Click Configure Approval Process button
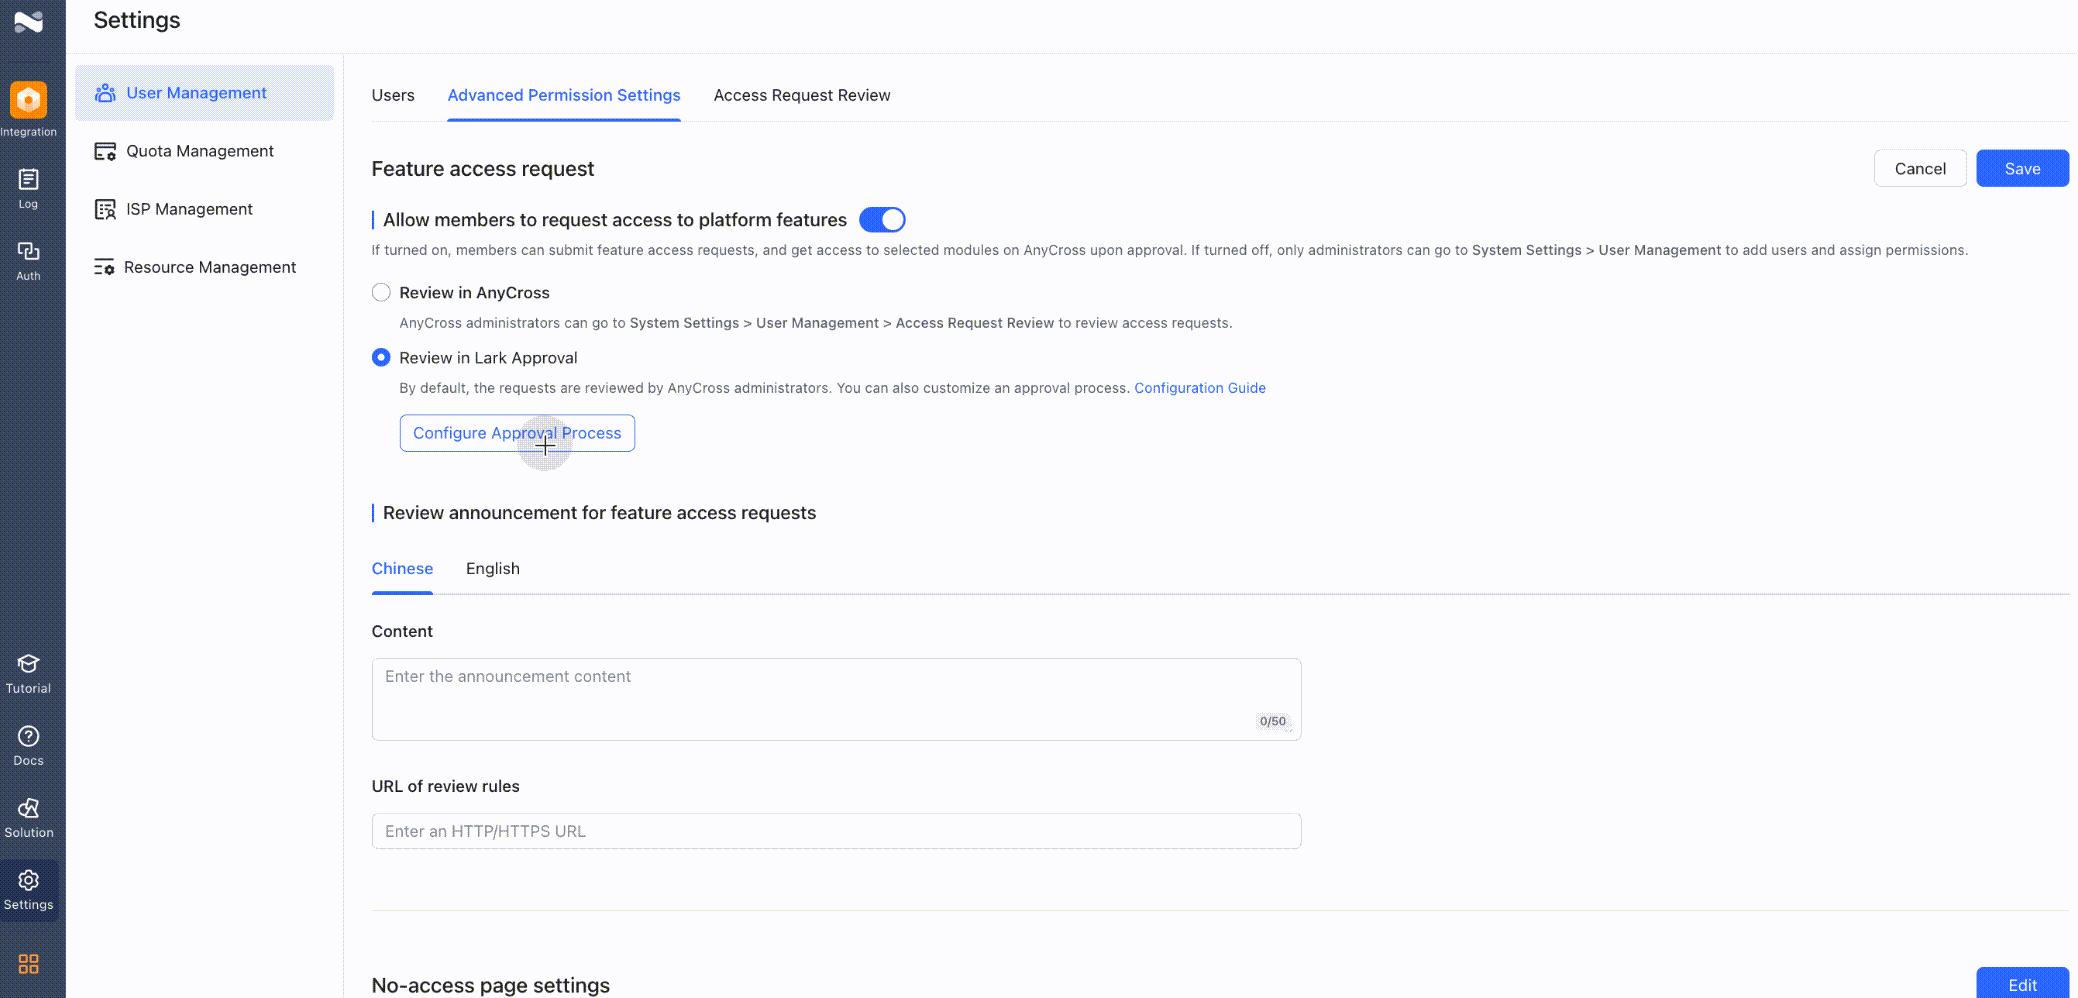The height and width of the screenshot is (998, 2078). (517, 432)
